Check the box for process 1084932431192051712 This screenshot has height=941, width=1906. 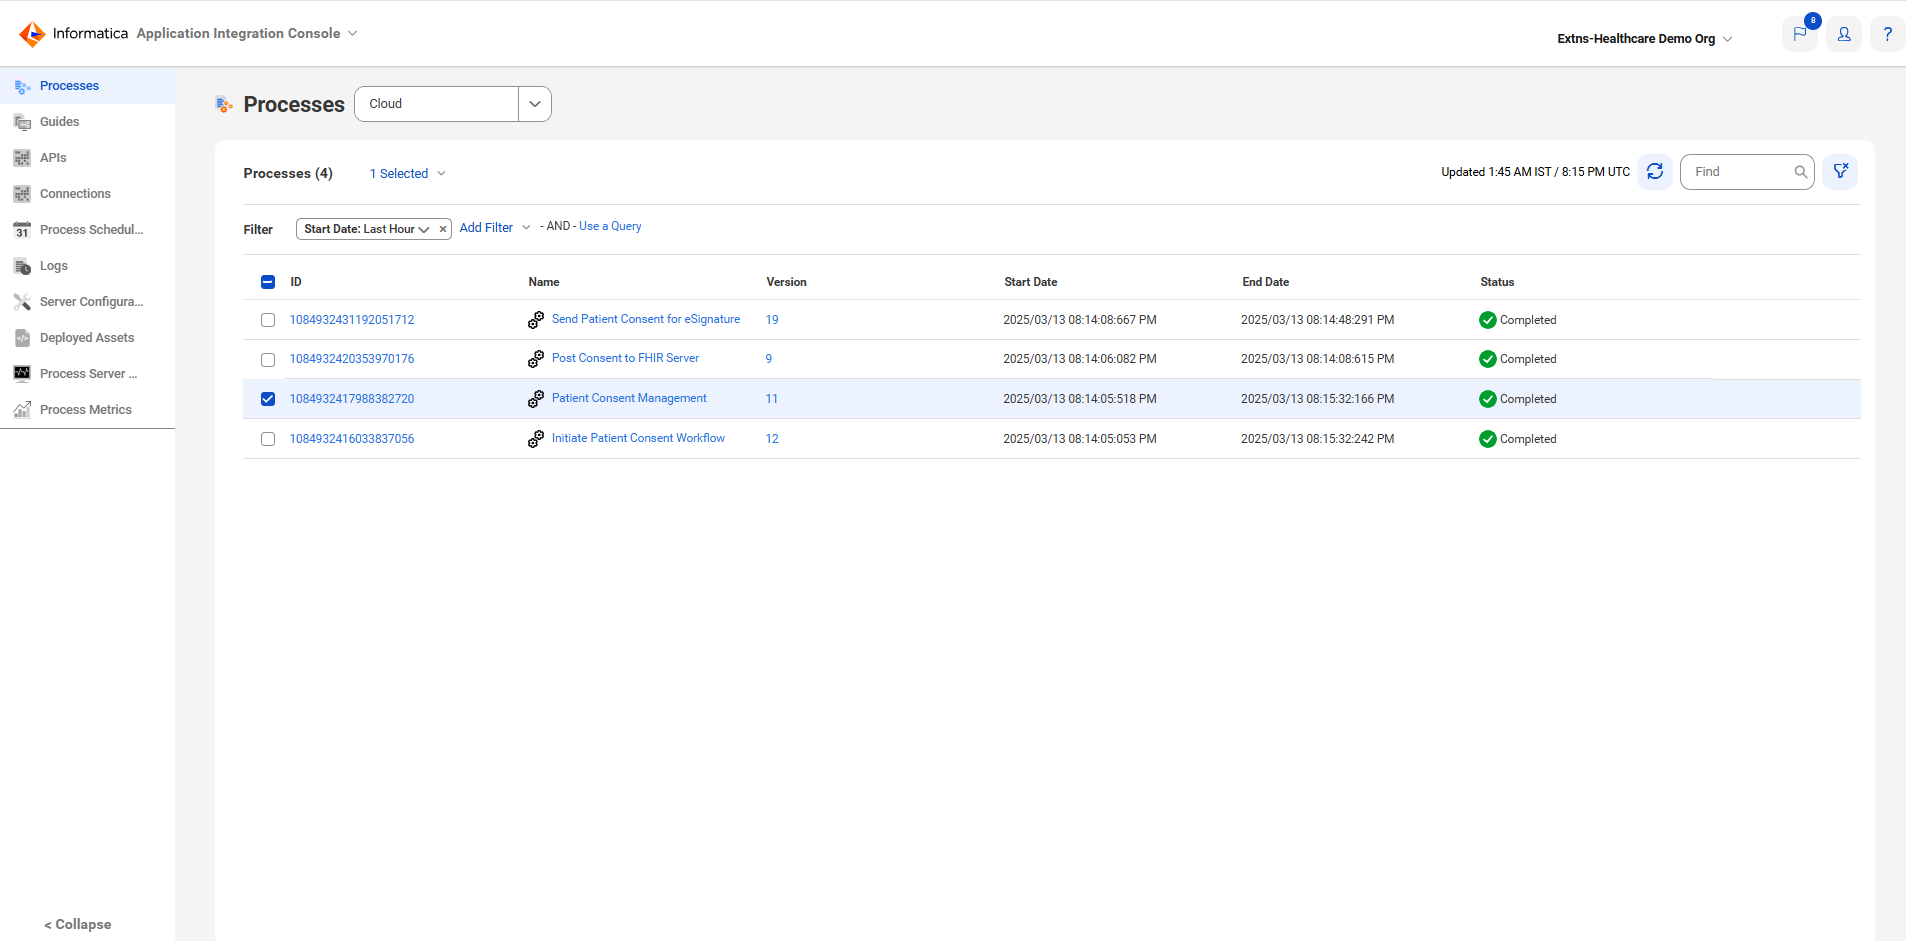pyautogui.click(x=268, y=320)
